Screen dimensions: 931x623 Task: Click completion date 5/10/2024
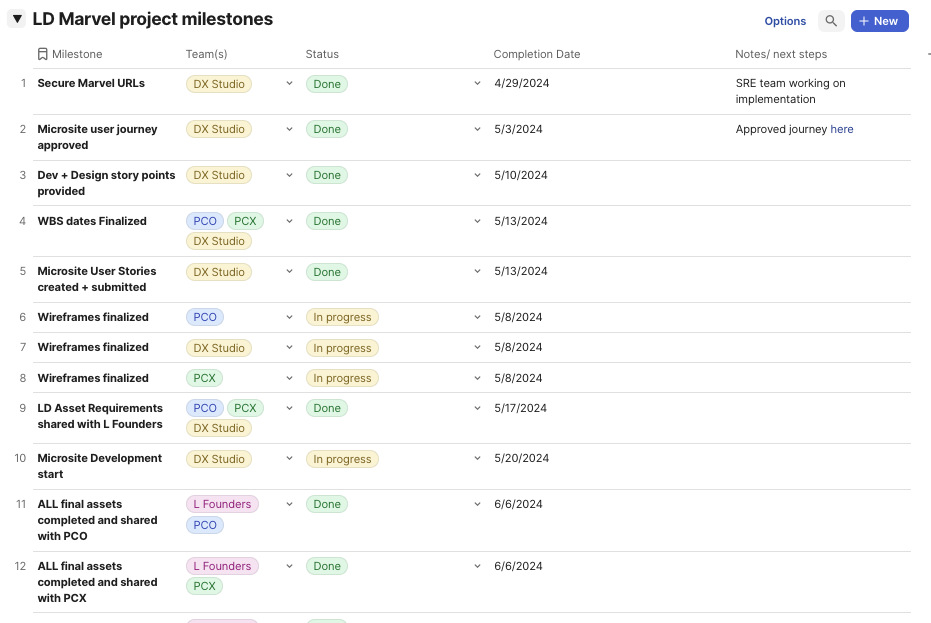tap(521, 175)
